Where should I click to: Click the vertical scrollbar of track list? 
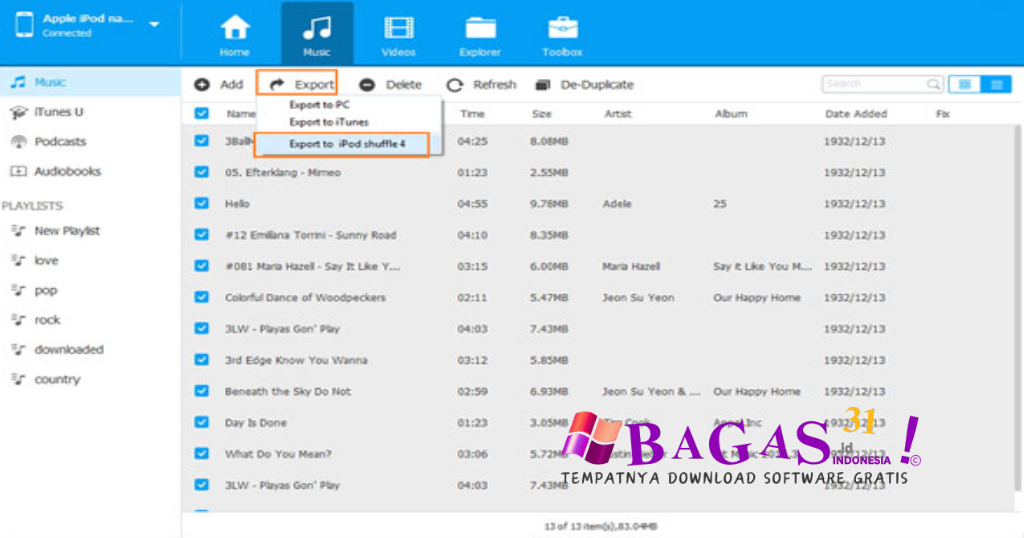[x=1017, y=307]
